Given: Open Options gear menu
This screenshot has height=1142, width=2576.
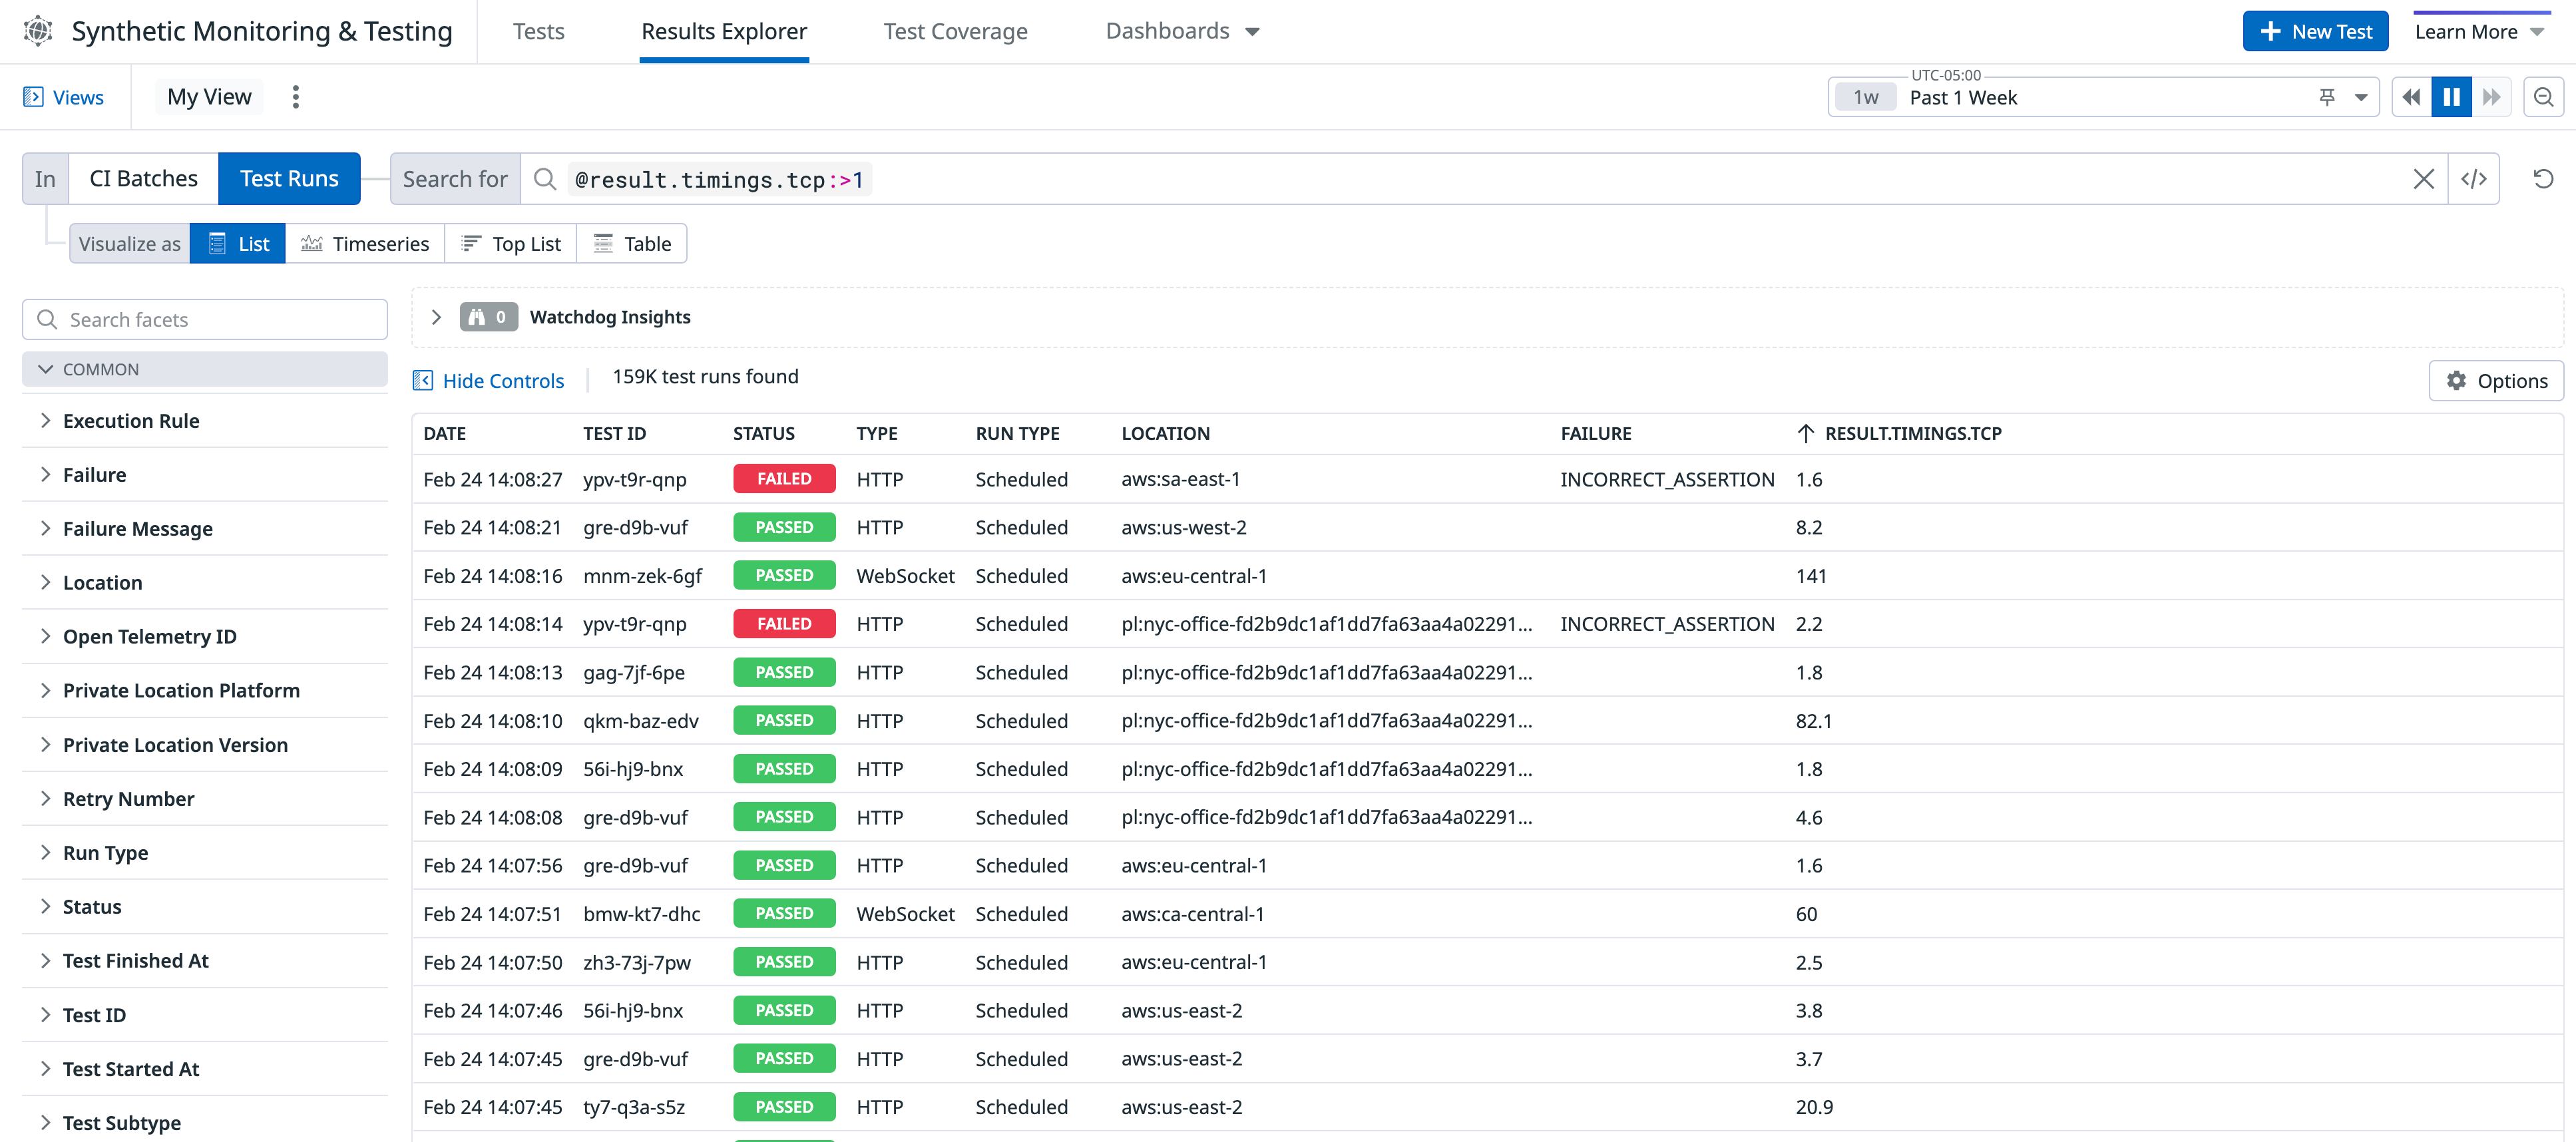Looking at the screenshot, I should pyautogui.click(x=2496, y=381).
